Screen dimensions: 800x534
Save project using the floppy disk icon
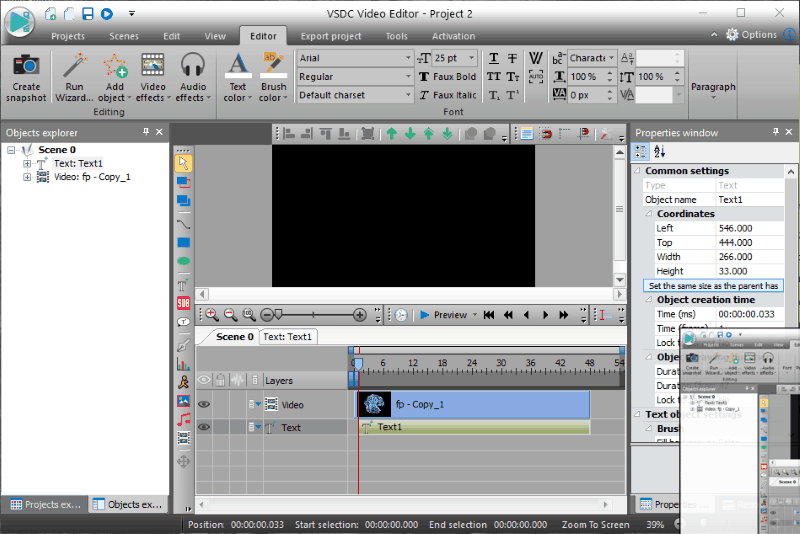point(88,13)
